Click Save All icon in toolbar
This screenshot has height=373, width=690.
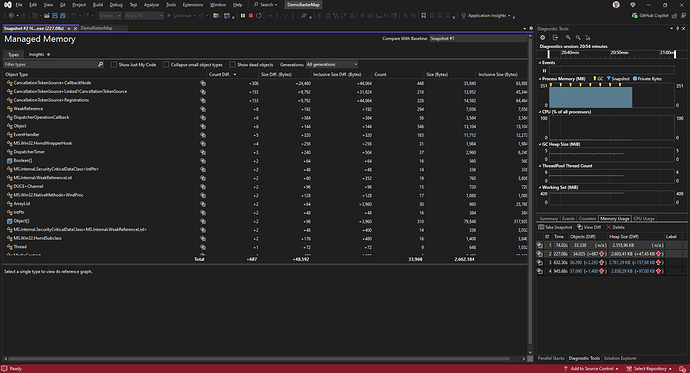62,15
